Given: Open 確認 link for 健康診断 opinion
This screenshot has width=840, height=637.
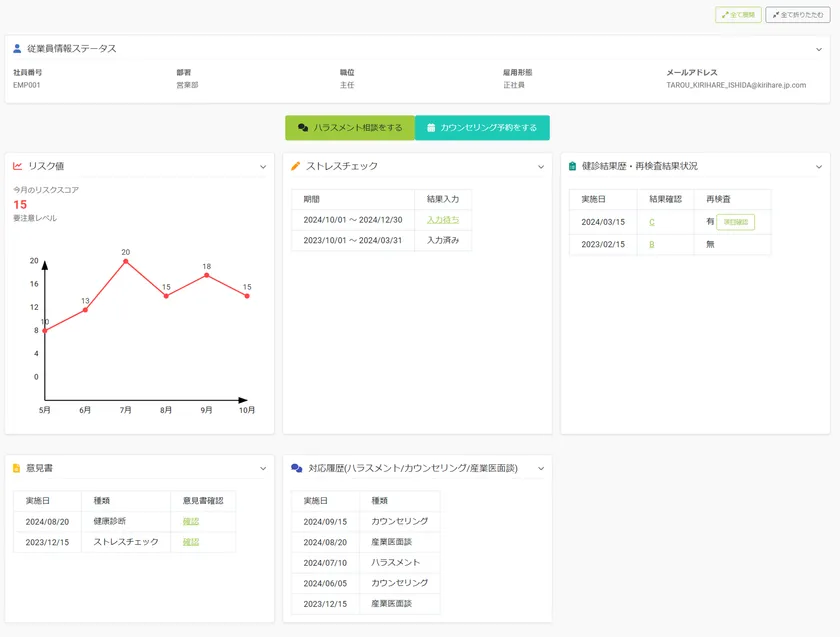Looking at the screenshot, I should [191, 521].
